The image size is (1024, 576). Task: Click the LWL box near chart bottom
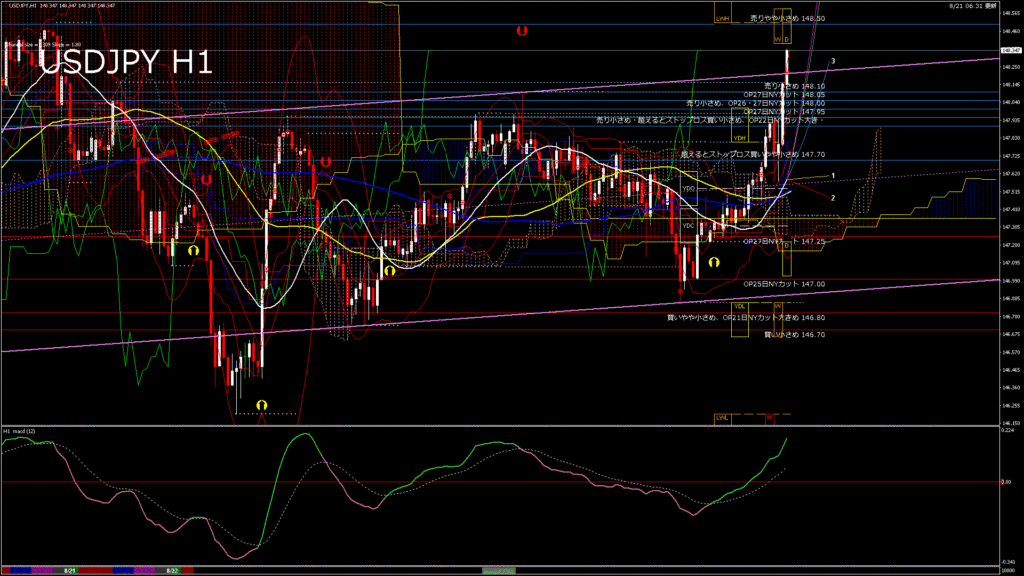[x=722, y=417]
